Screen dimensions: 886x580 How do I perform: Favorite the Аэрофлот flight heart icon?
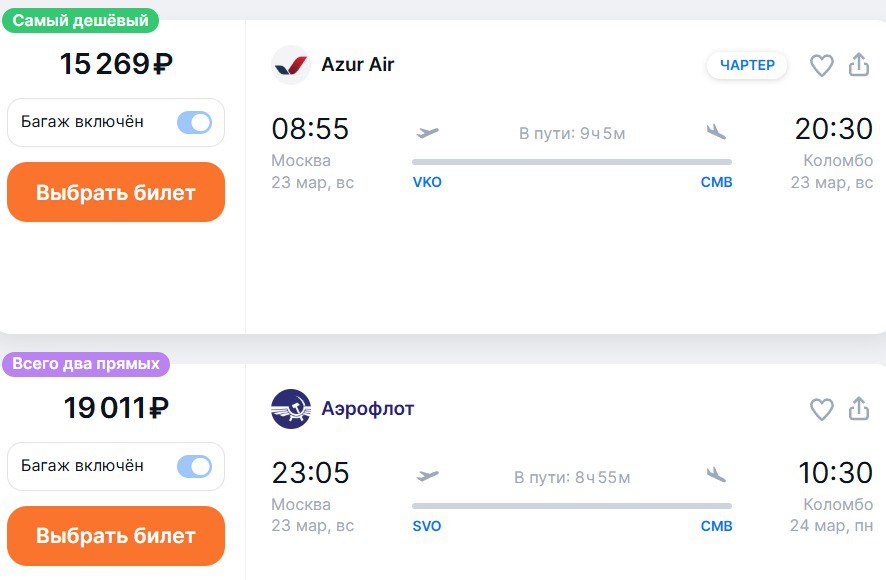(822, 409)
